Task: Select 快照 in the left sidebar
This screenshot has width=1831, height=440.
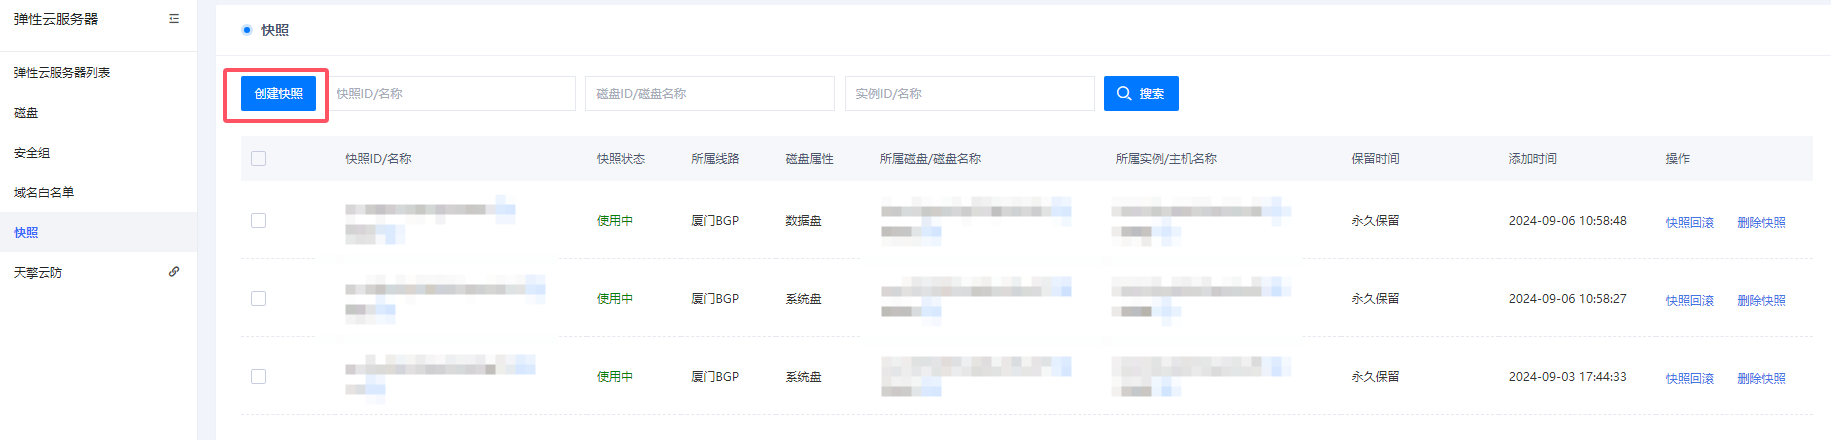Action: 26,233
